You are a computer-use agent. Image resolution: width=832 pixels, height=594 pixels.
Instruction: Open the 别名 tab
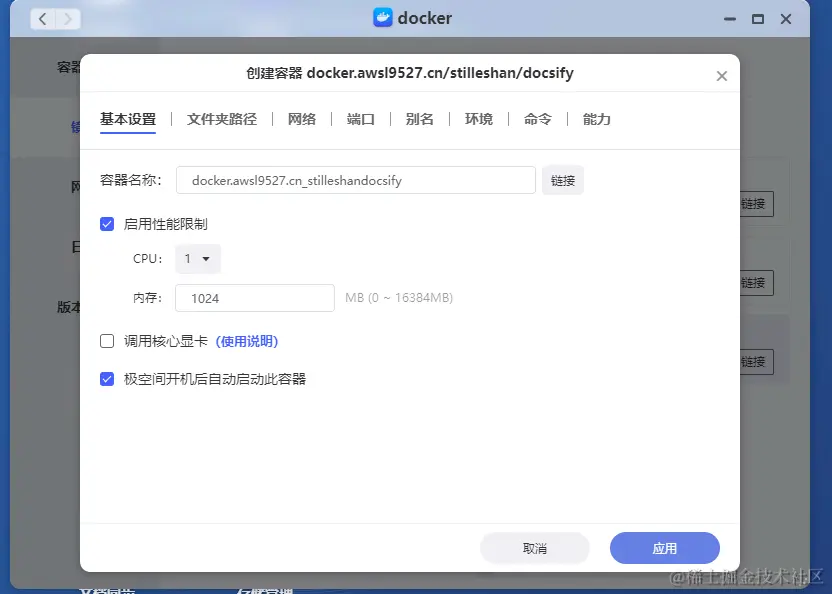coord(420,119)
